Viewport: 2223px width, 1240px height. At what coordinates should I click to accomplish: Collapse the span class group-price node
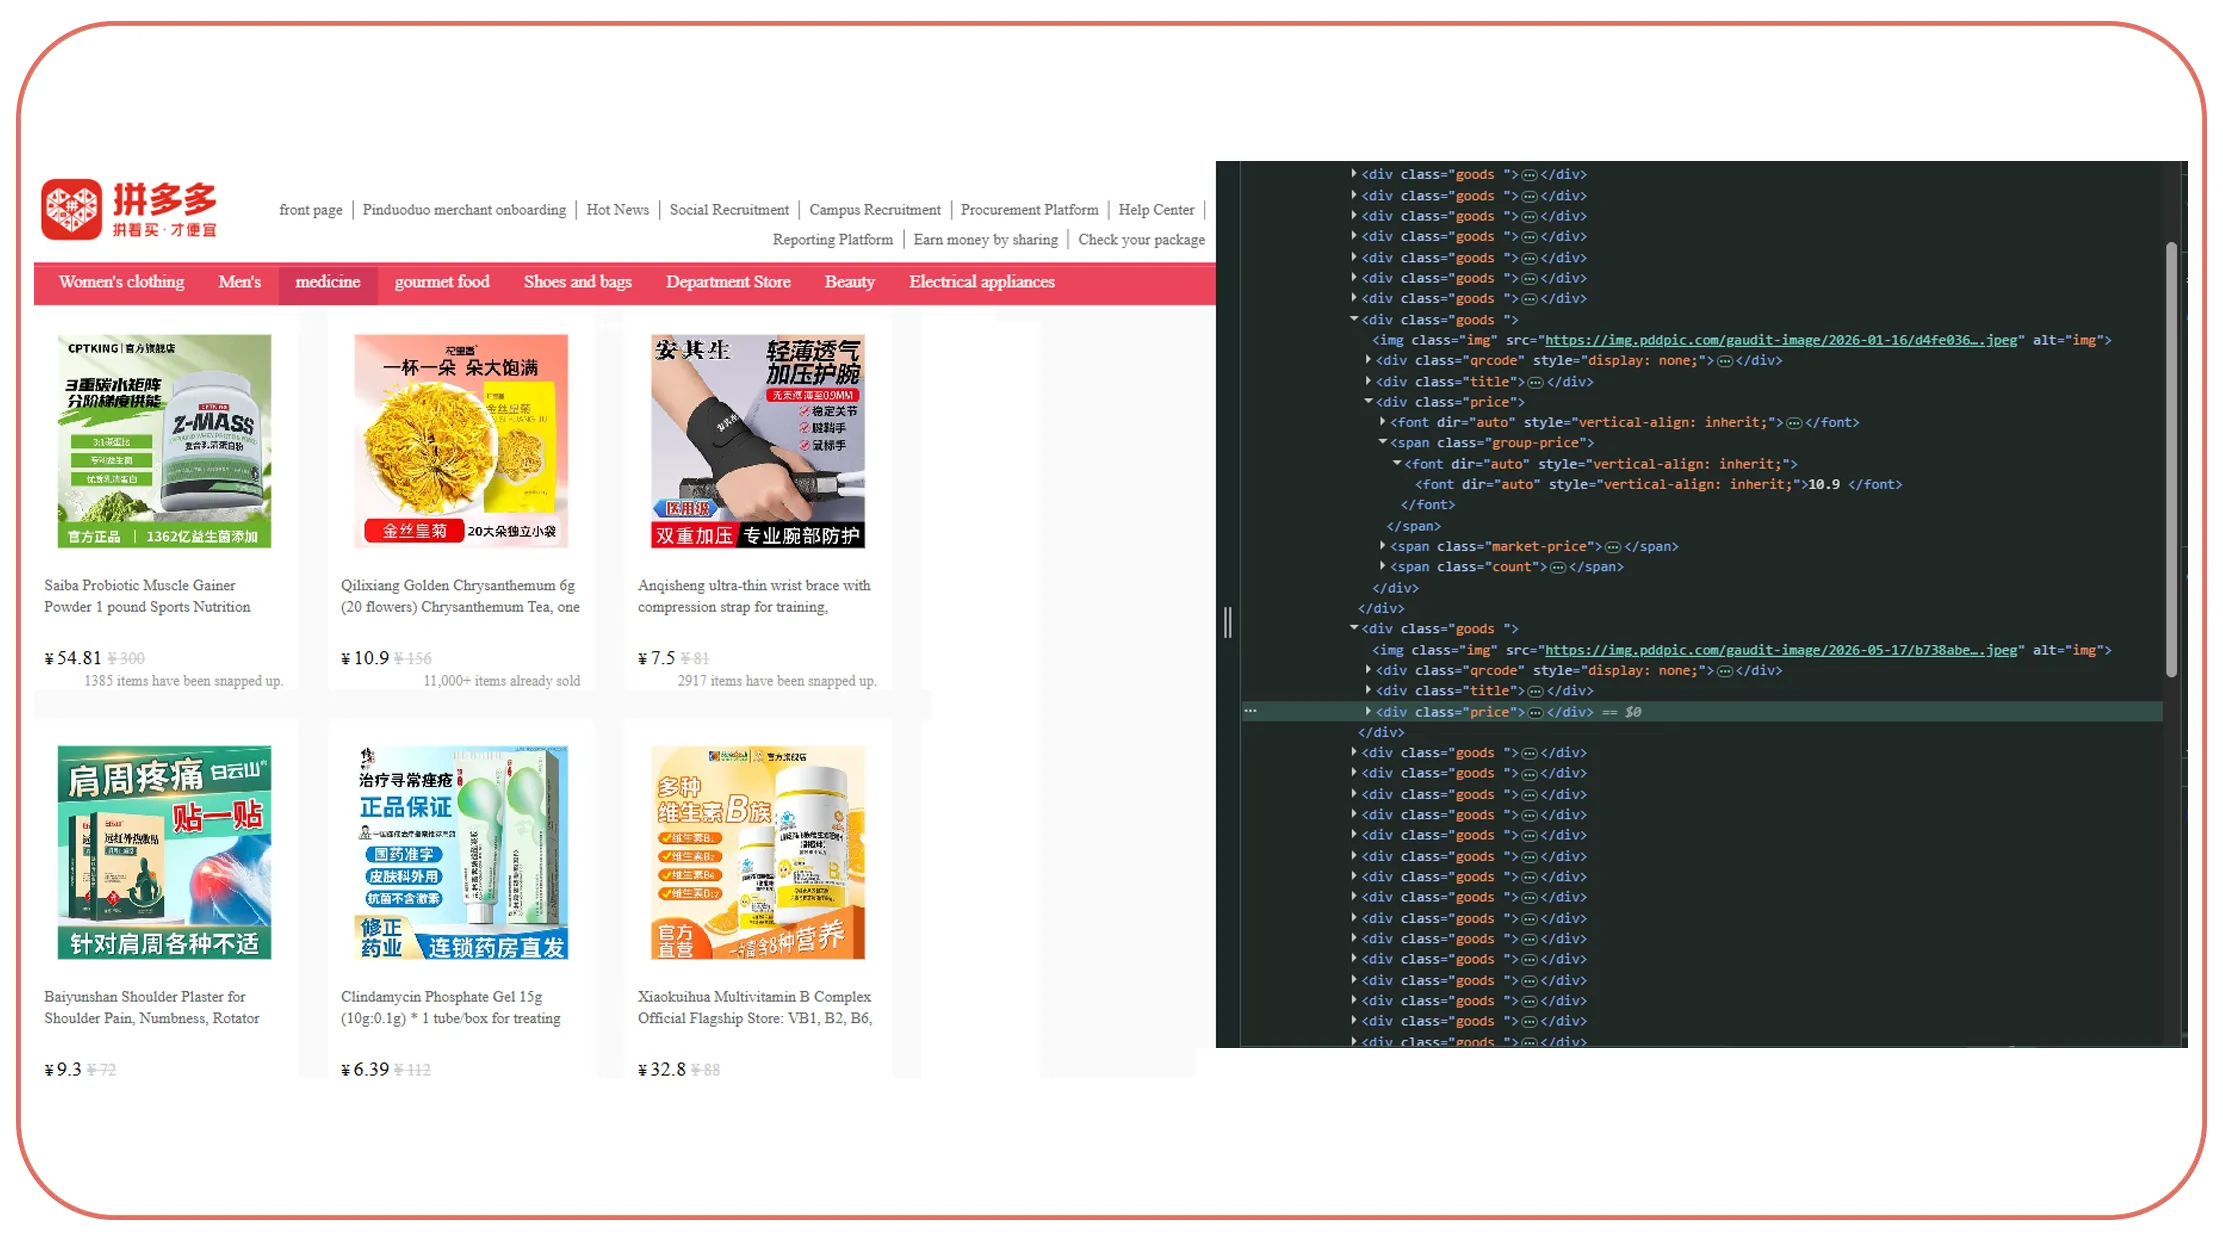[x=1383, y=442]
